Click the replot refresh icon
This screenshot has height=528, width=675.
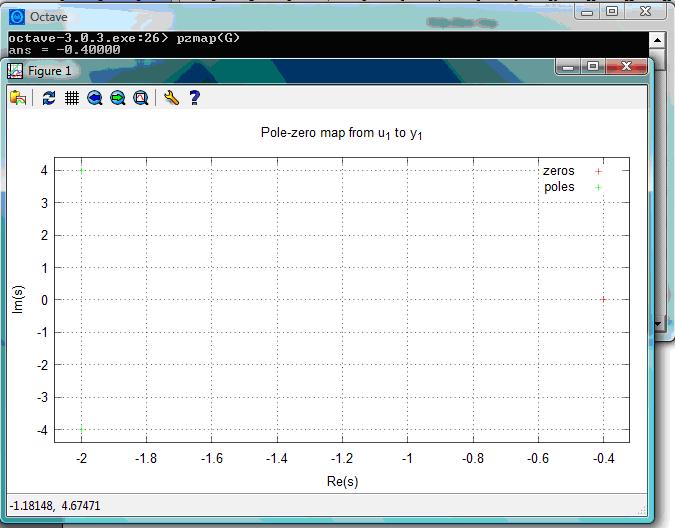click(49, 98)
